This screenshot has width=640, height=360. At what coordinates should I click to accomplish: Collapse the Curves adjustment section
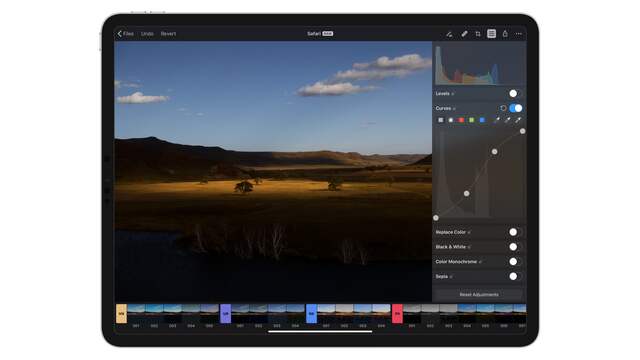(445, 108)
